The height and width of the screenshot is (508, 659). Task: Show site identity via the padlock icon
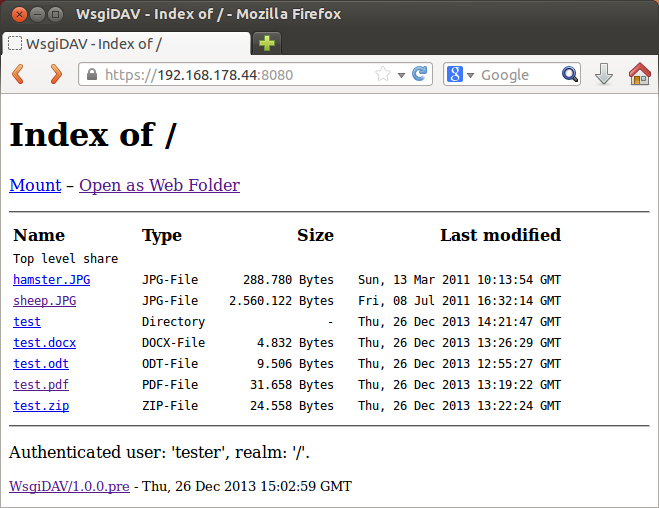pyautogui.click(x=91, y=75)
